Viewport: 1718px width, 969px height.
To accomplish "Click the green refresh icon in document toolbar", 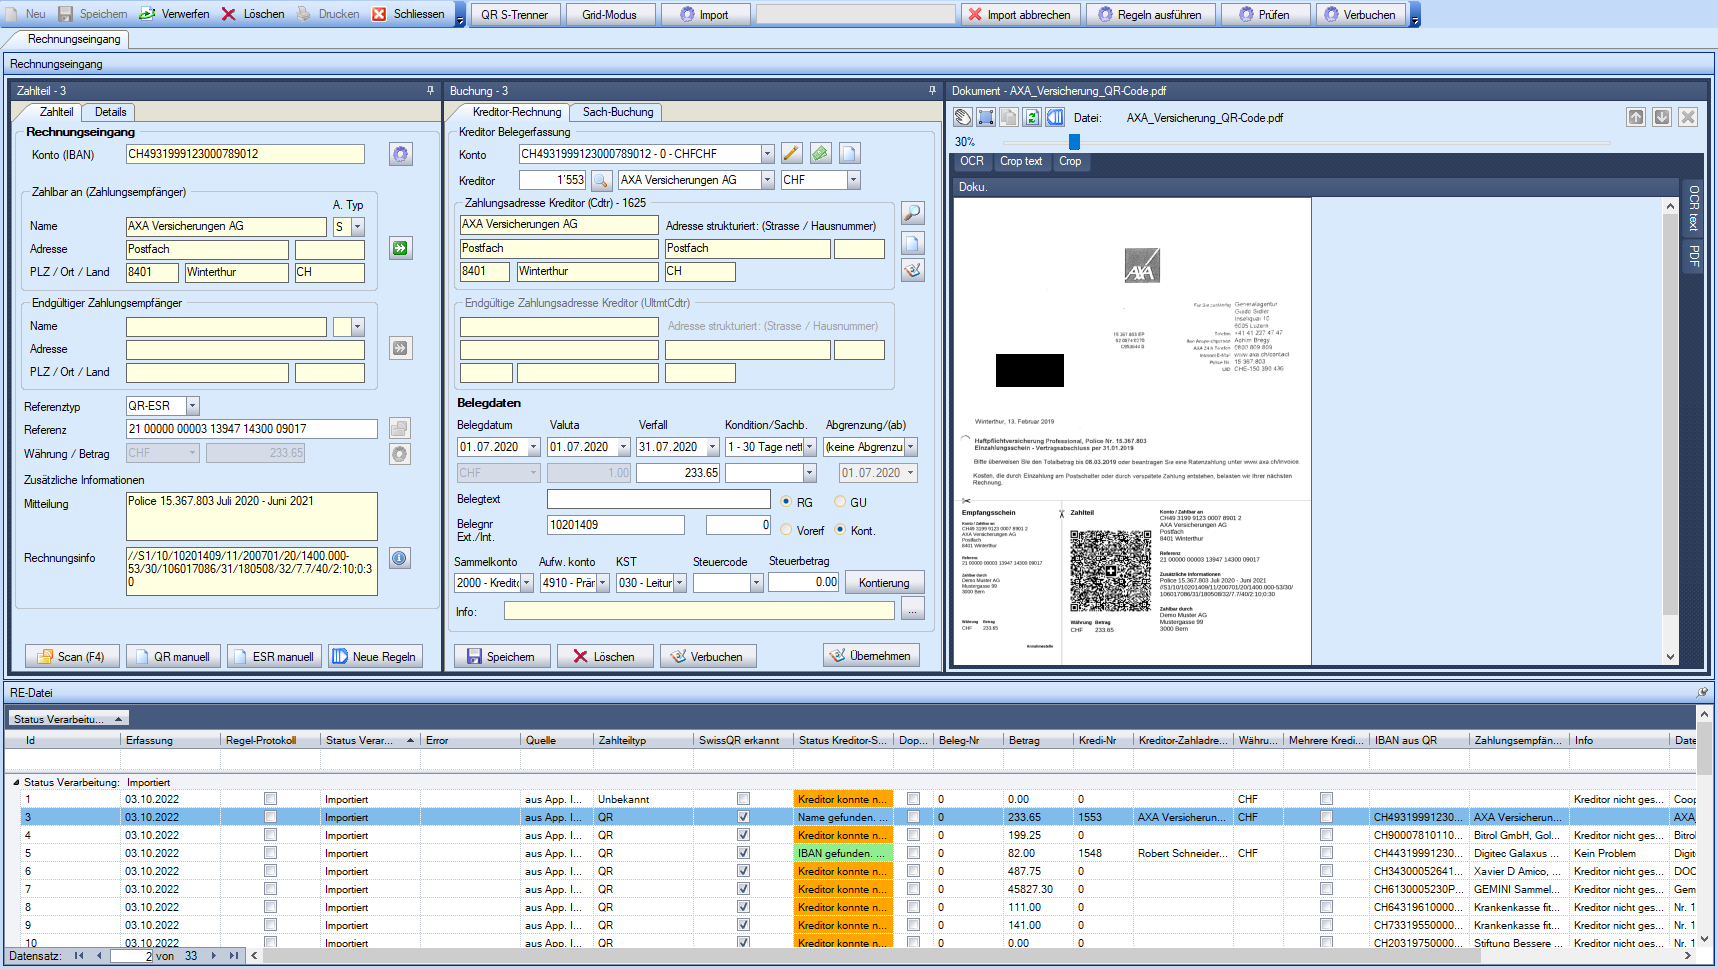I will point(1032,118).
